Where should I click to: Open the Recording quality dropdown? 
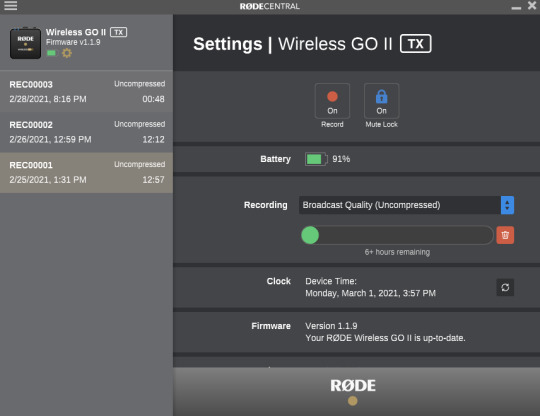coord(406,205)
